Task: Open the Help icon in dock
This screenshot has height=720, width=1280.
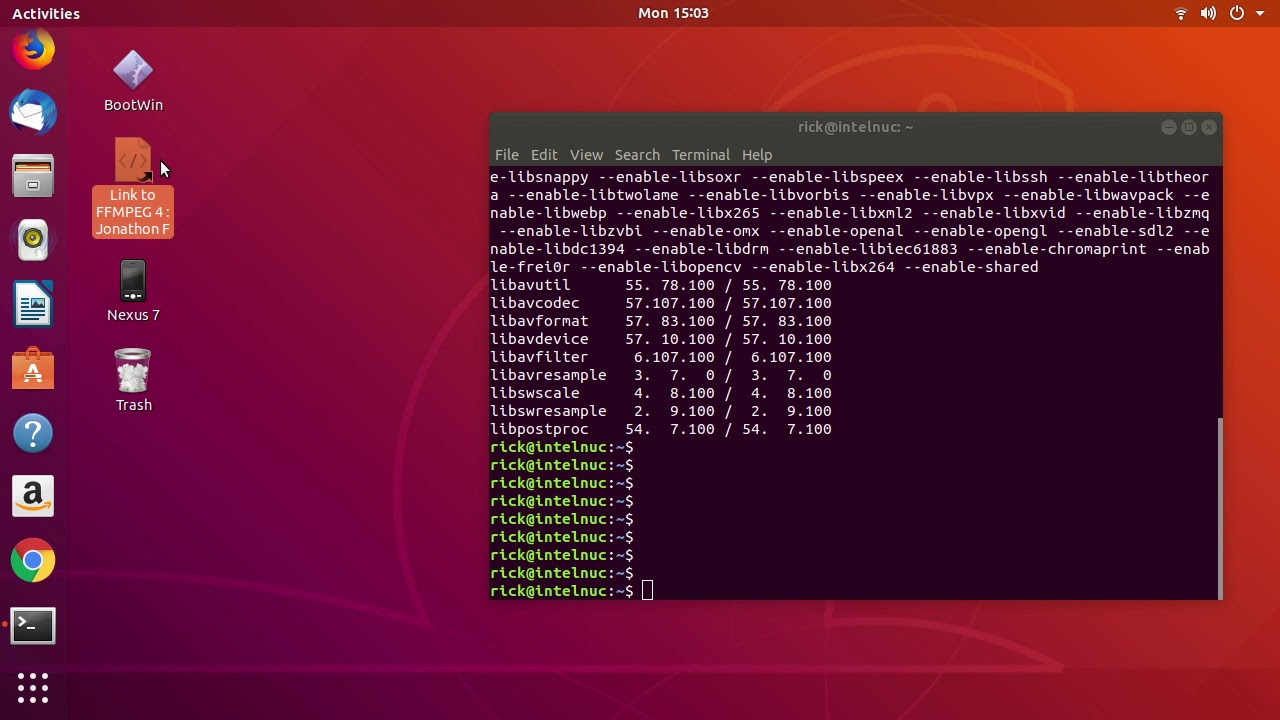Action: [x=33, y=433]
